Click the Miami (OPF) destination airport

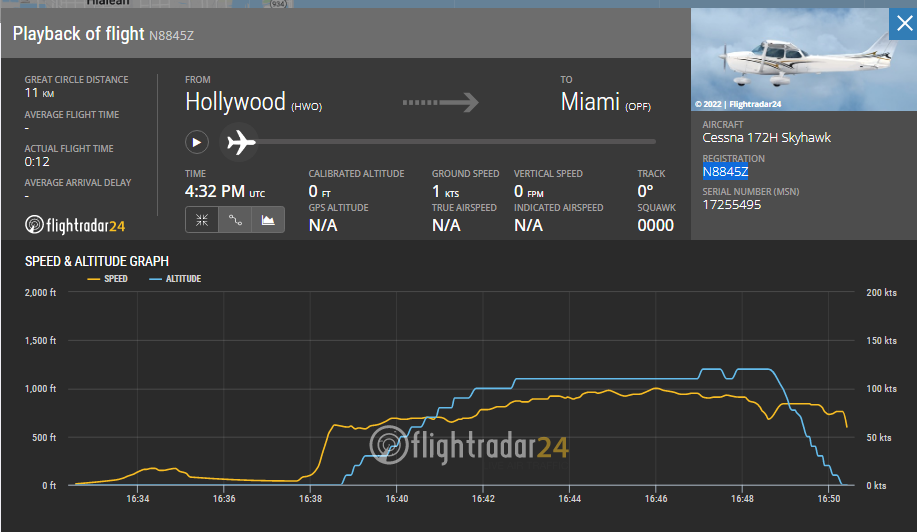coord(605,102)
